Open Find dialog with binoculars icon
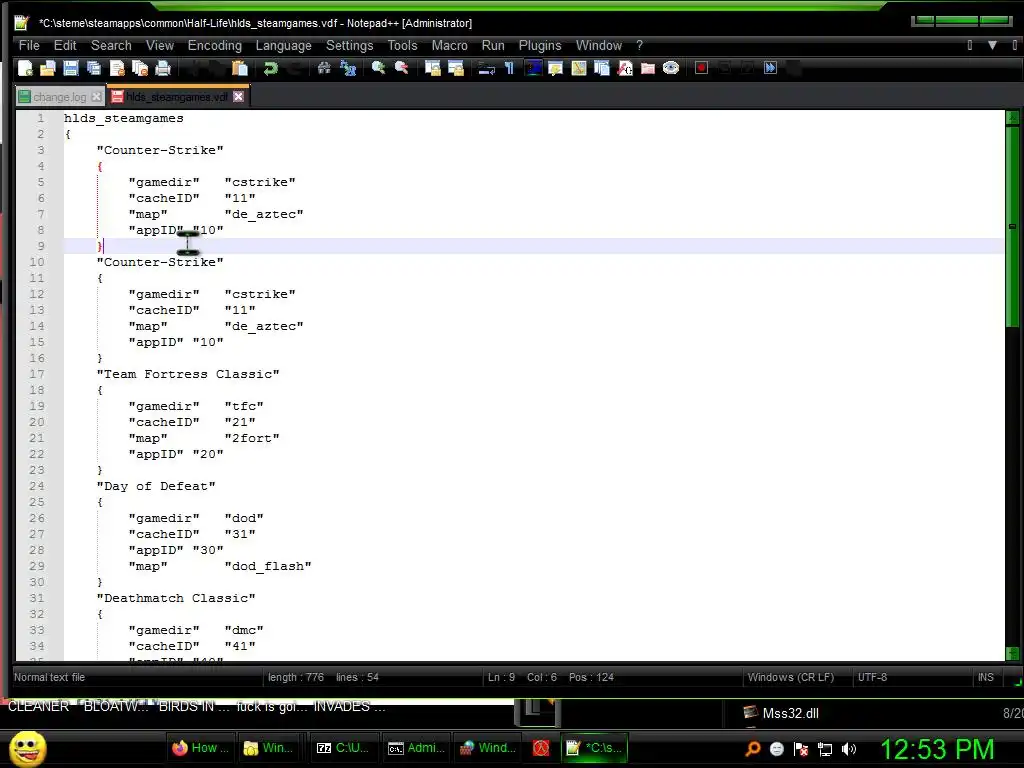The height and width of the screenshot is (768, 1024). (324, 68)
